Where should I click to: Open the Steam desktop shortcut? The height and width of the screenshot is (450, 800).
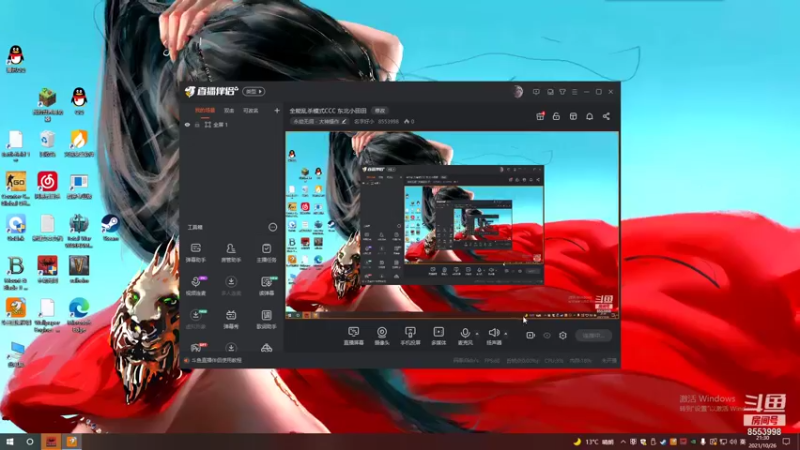point(110,228)
